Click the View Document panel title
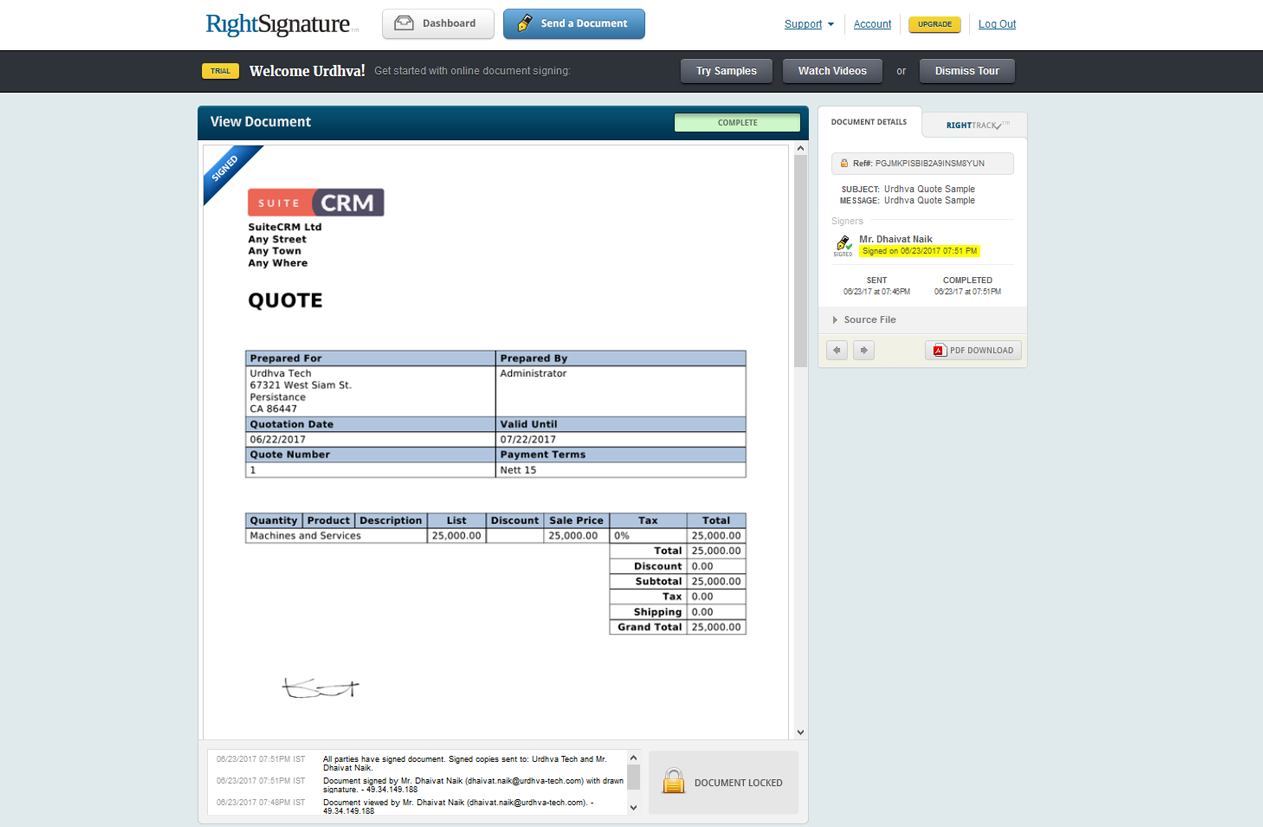Image resolution: width=1263 pixels, height=827 pixels. (x=260, y=122)
